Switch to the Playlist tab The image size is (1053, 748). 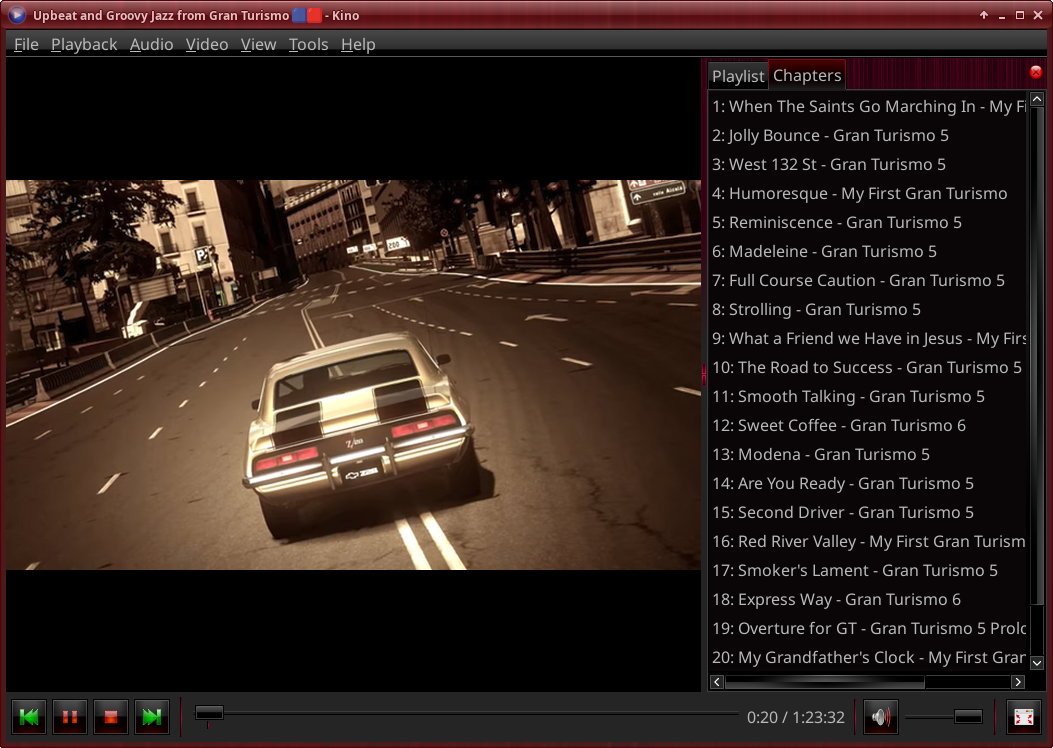[x=738, y=76]
